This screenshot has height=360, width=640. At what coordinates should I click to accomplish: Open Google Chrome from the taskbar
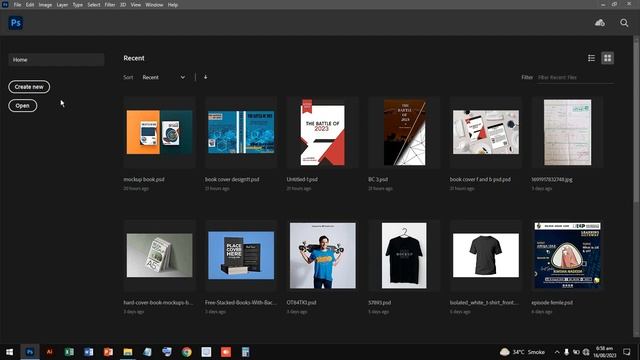click(x=187, y=352)
